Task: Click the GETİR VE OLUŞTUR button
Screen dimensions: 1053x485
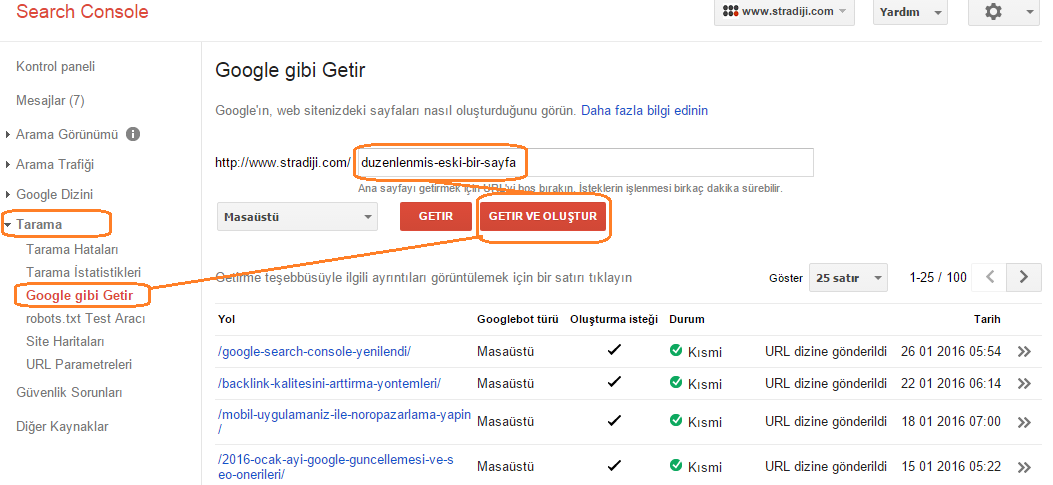Action: [543, 217]
